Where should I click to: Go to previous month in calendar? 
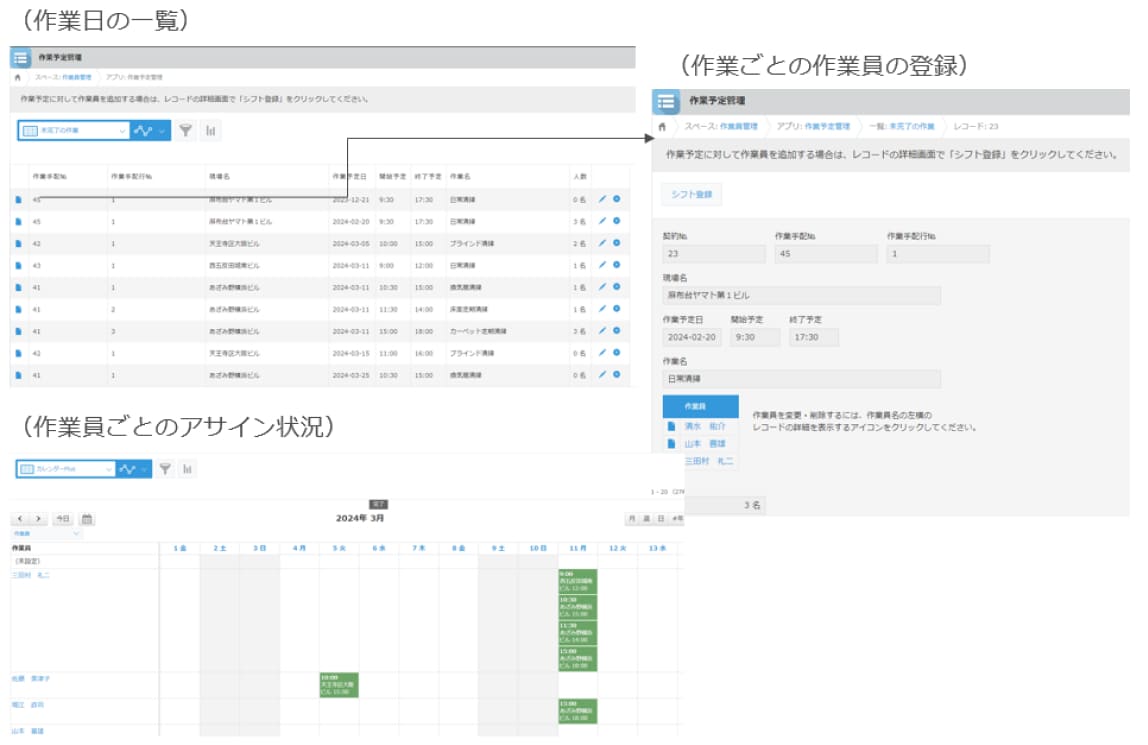[20, 520]
